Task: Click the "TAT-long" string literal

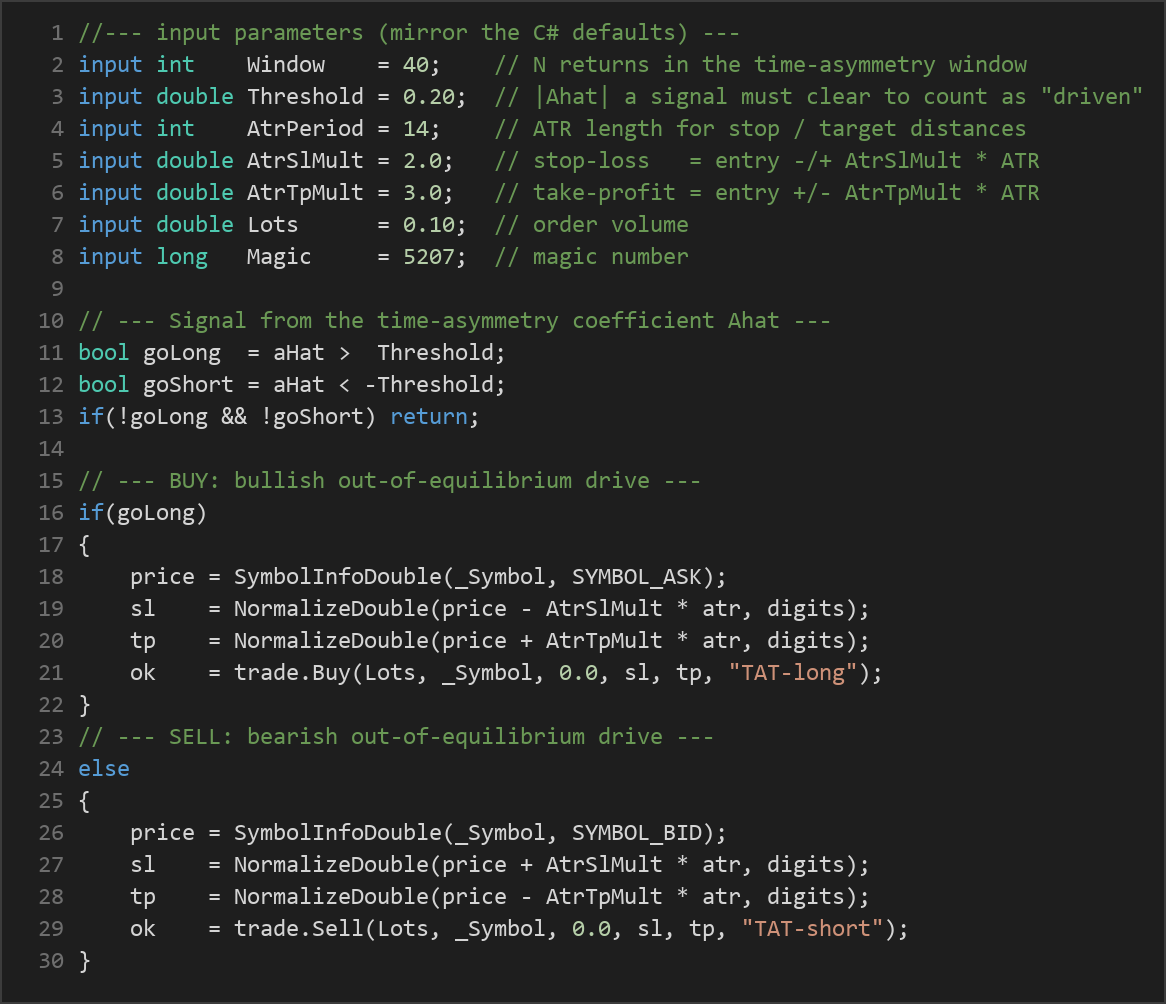Action: 792,672
